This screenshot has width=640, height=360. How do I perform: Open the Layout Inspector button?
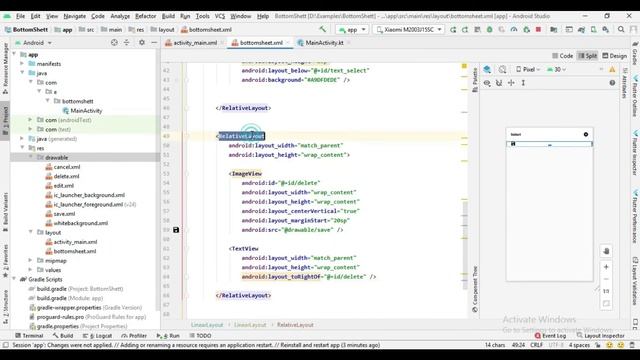click(x=601, y=336)
